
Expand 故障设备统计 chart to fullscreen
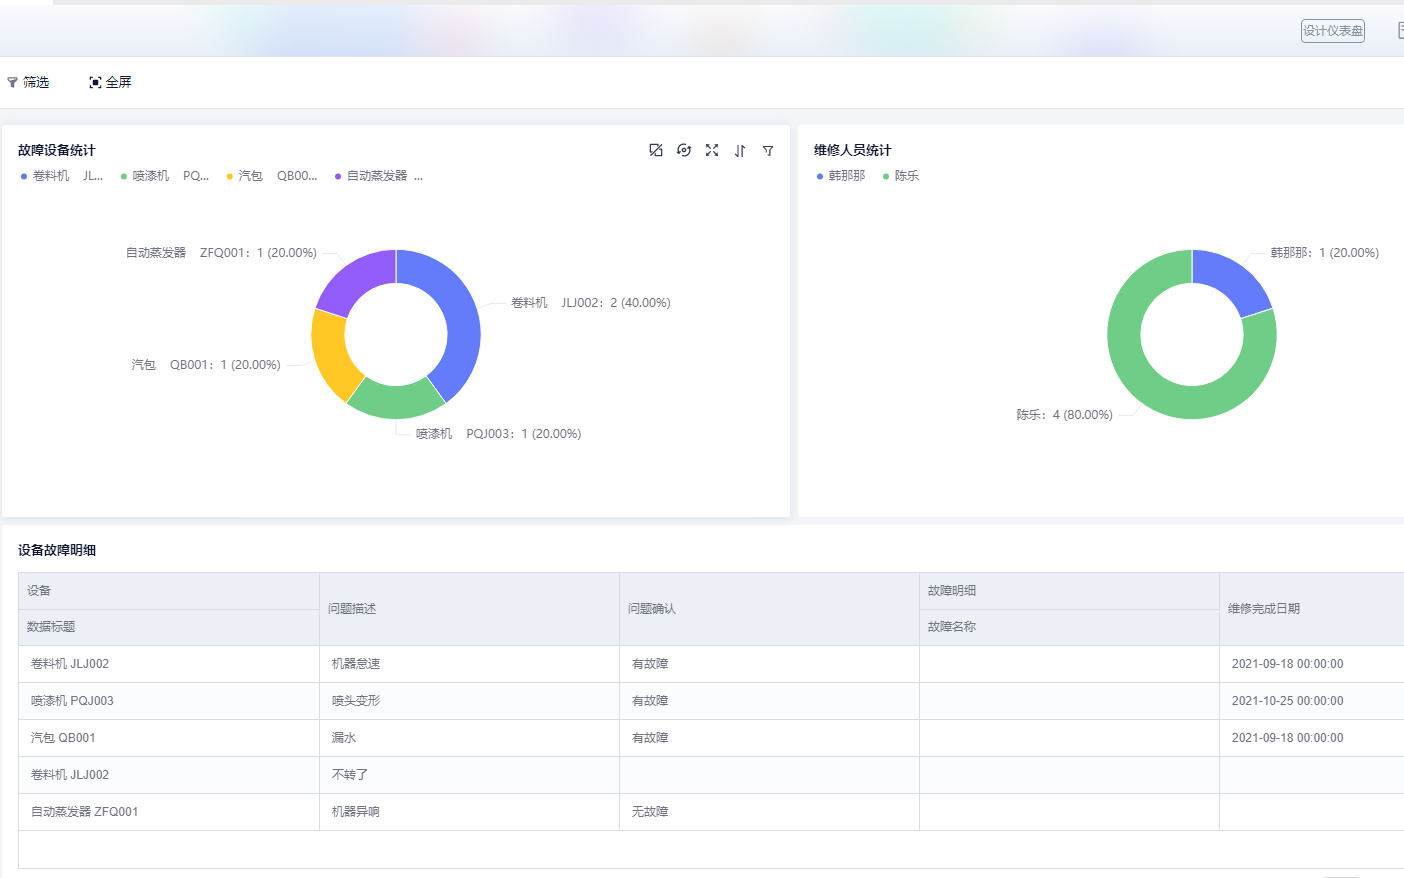point(712,150)
